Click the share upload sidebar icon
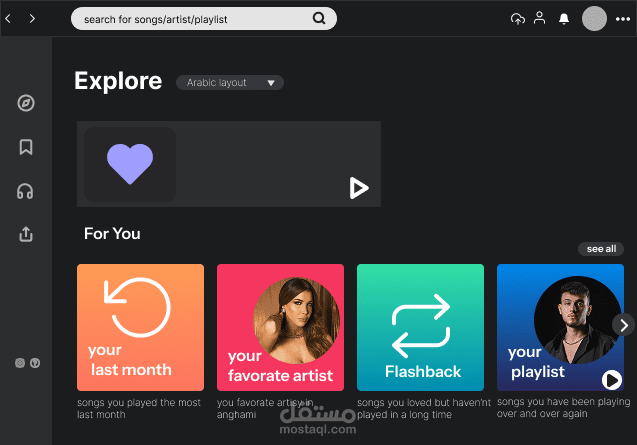 point(26,234)
